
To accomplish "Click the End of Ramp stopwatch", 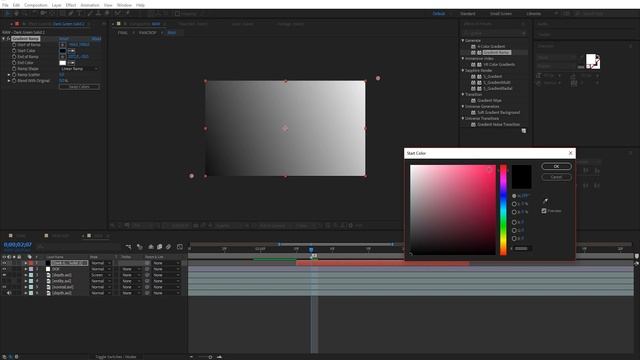I will click(x=14, y=57).
